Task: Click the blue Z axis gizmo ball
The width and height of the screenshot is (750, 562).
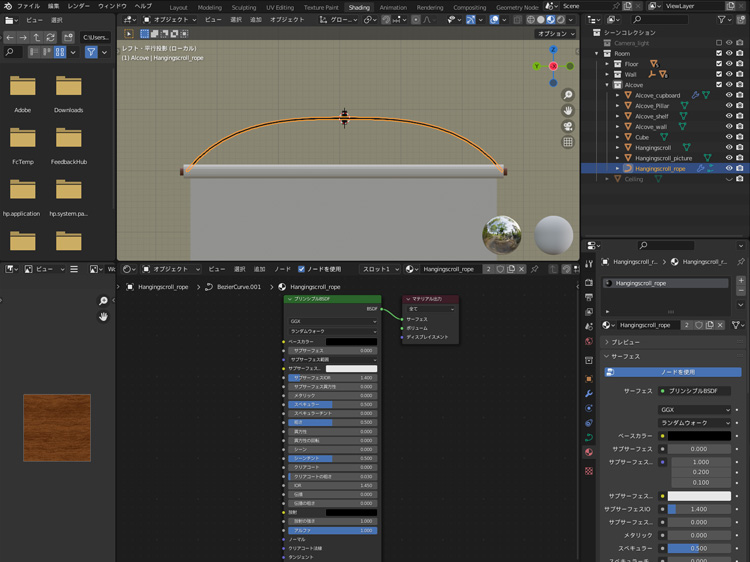Action: (553, 49)
